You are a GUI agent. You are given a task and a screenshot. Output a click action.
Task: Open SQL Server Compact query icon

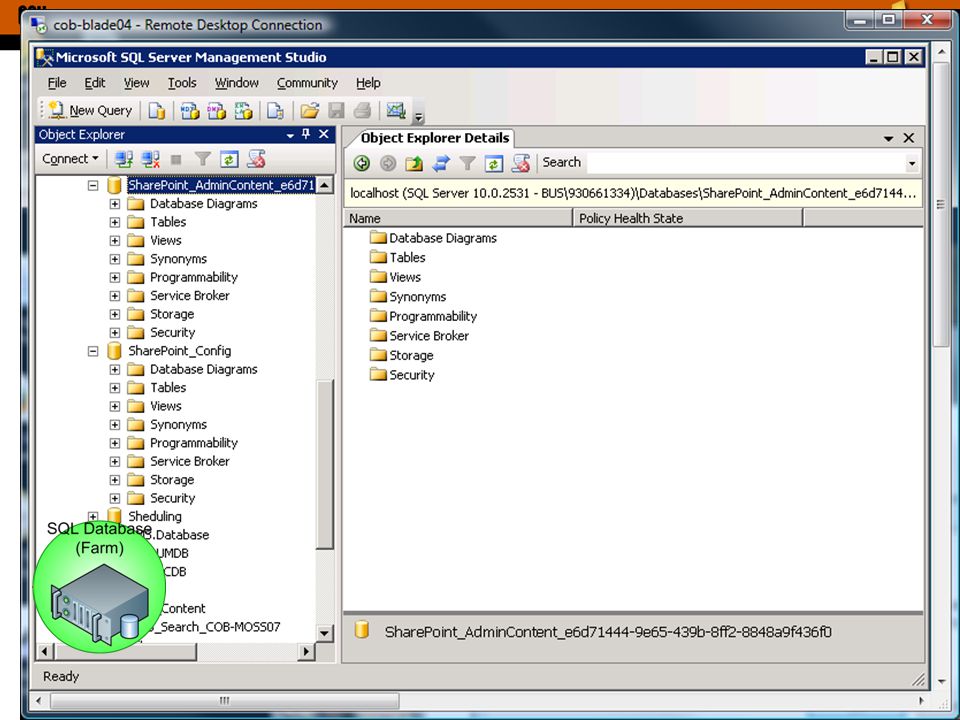click(275, 111)
